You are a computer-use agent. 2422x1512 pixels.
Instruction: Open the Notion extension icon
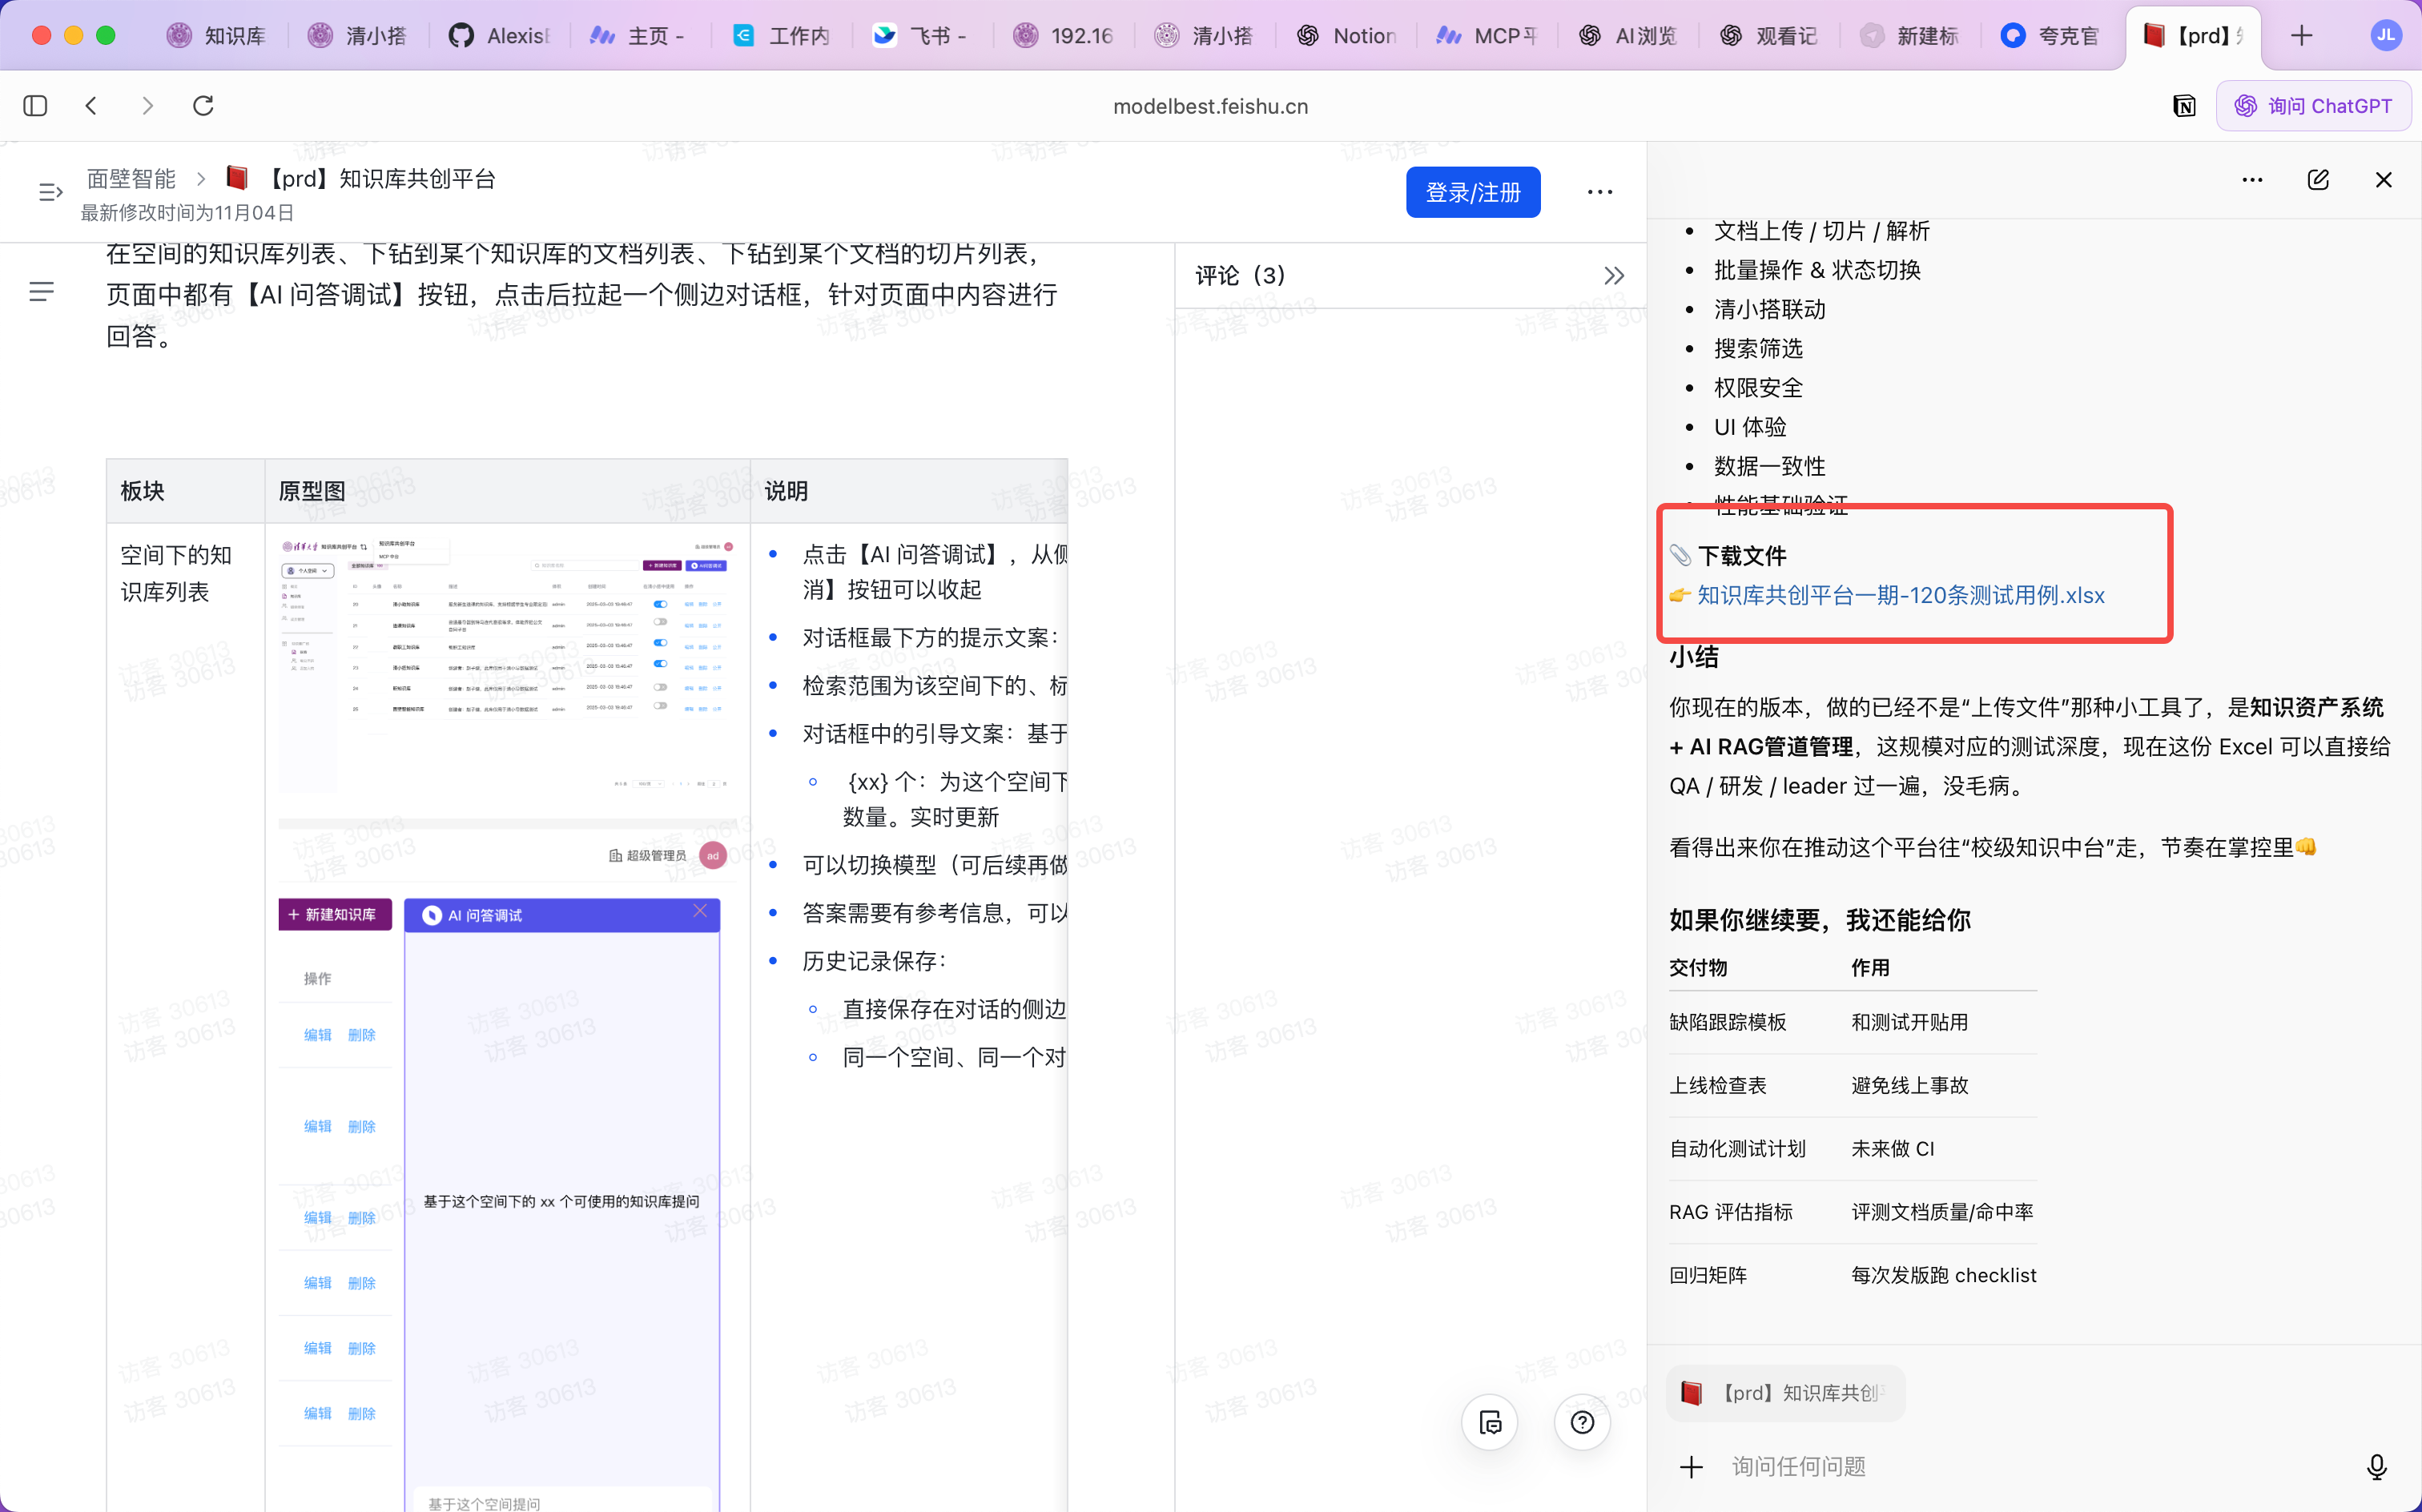2184,106
